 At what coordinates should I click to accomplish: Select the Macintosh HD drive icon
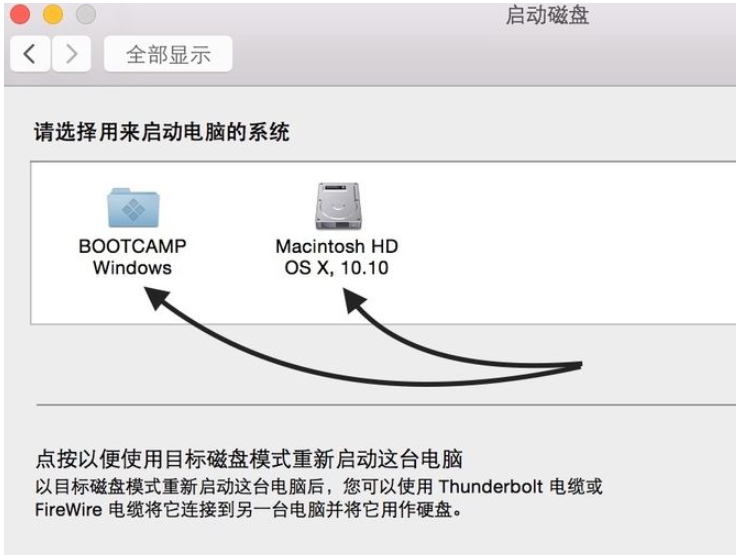click(x=336, y=207)
